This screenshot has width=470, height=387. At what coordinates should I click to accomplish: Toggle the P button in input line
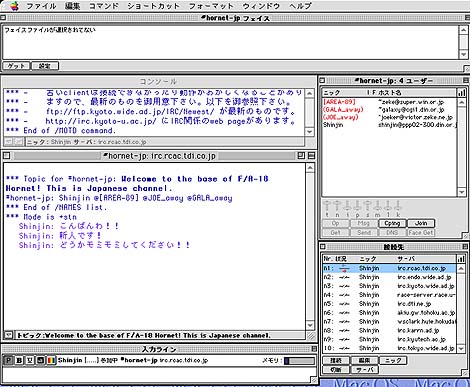coord(8,360)
